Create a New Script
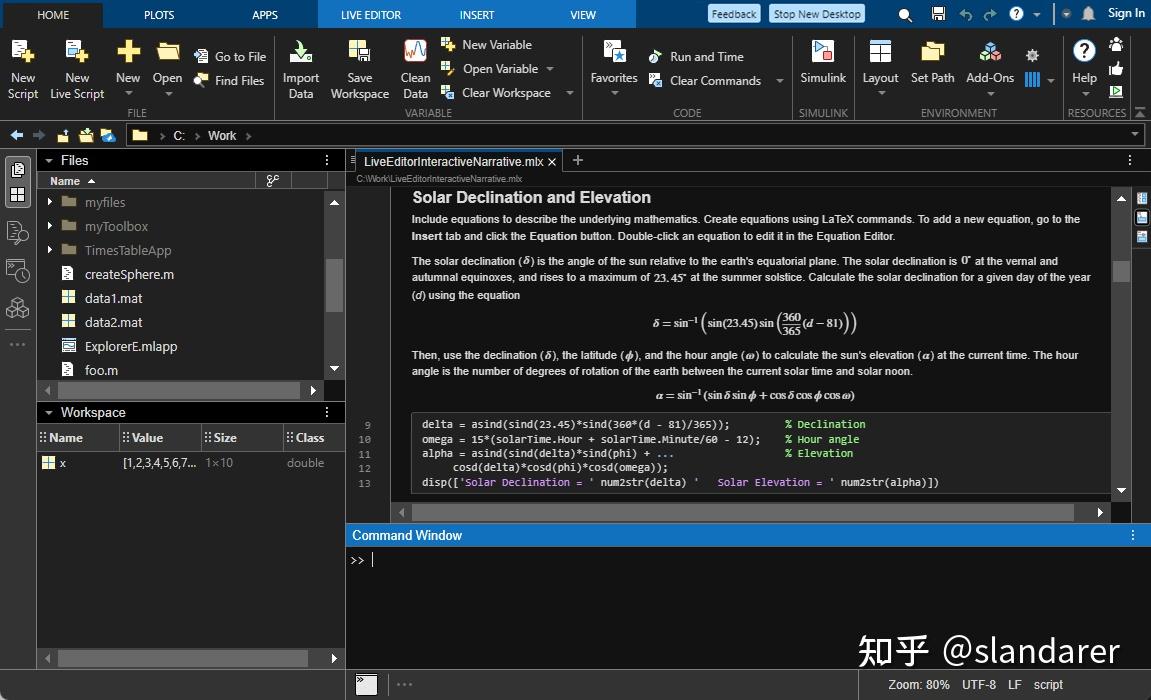 [x=22, y=68]
